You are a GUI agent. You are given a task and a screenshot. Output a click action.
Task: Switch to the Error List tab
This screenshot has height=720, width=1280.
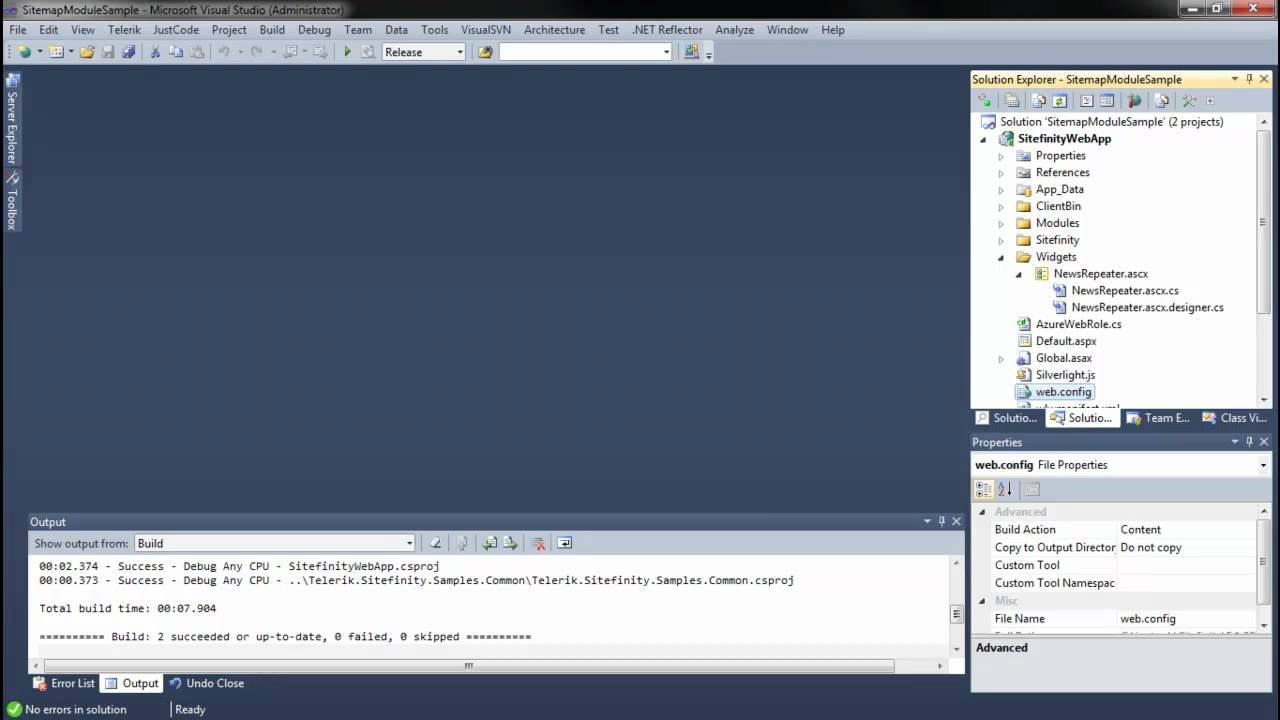click(64, 683)
